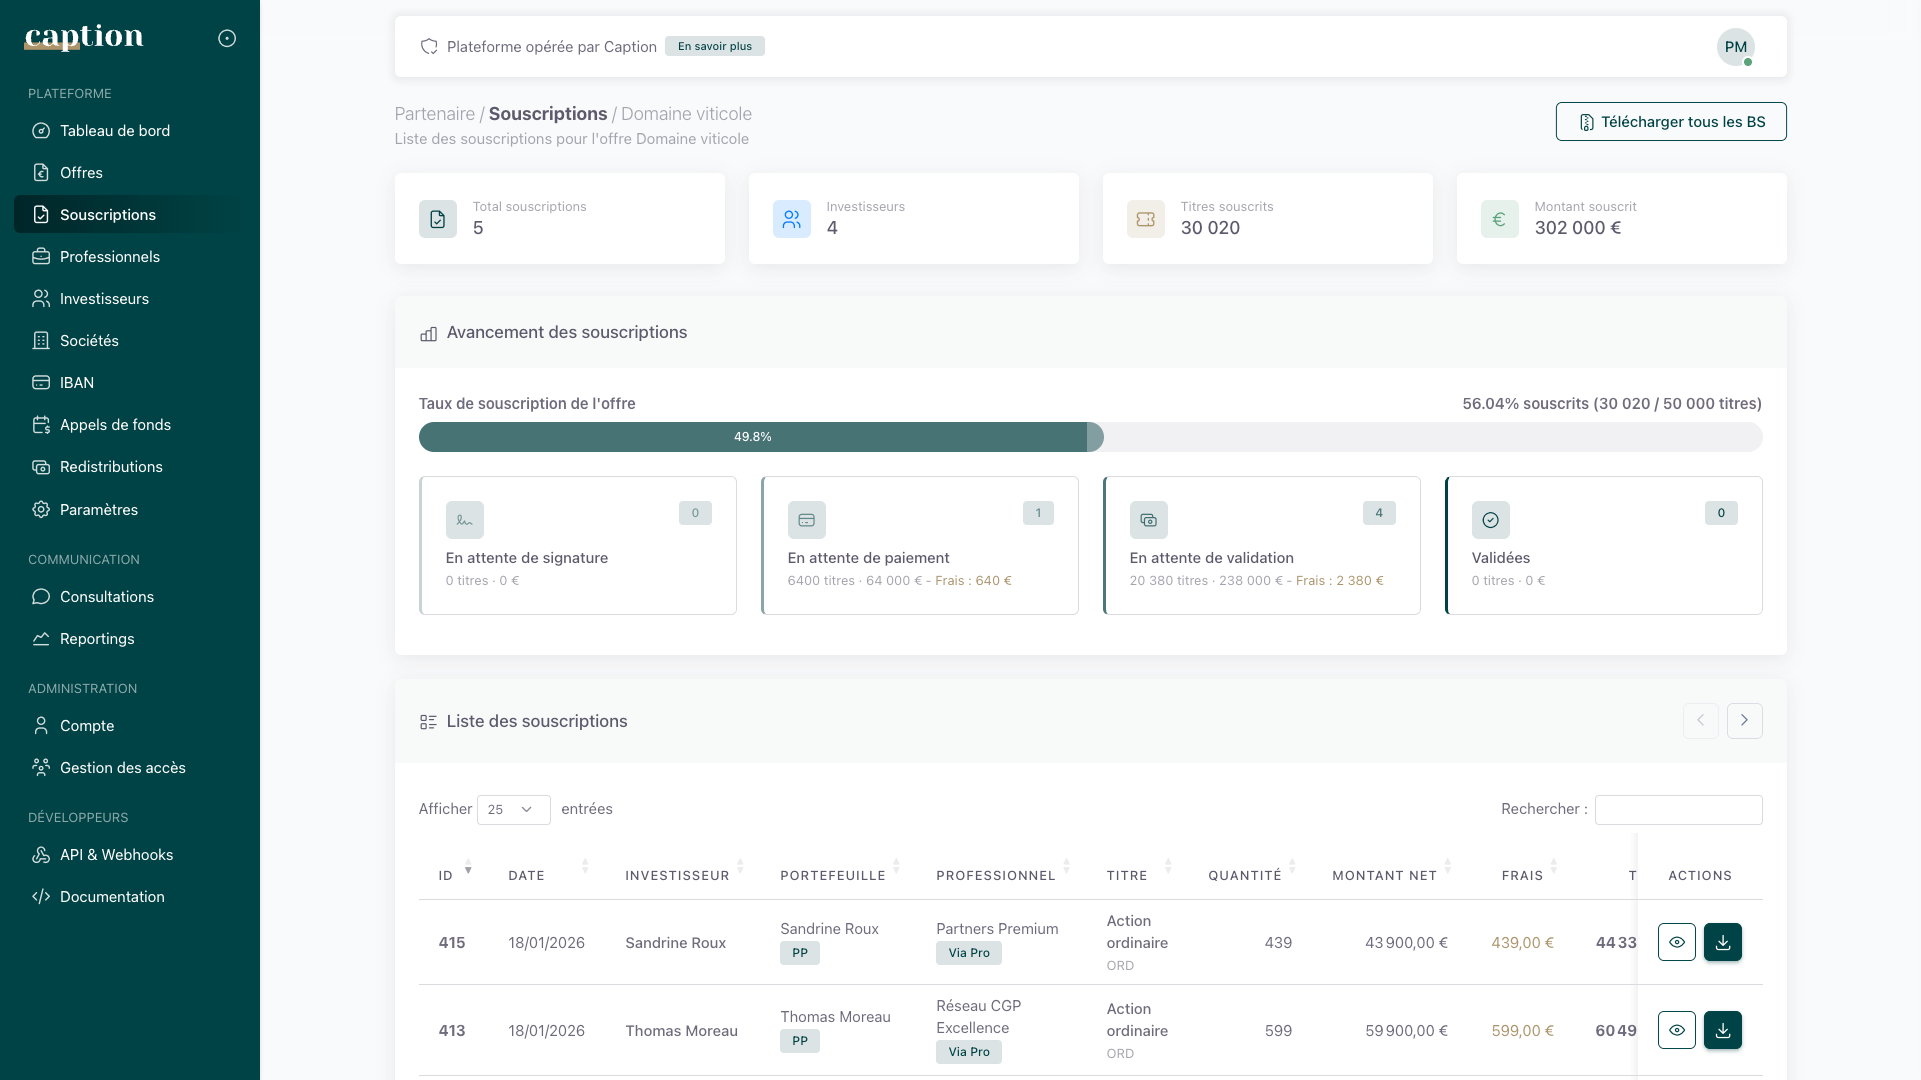The image size is (1921, 1080).
Task: Download subscription 415 document
Action: tap(1722, 942)
